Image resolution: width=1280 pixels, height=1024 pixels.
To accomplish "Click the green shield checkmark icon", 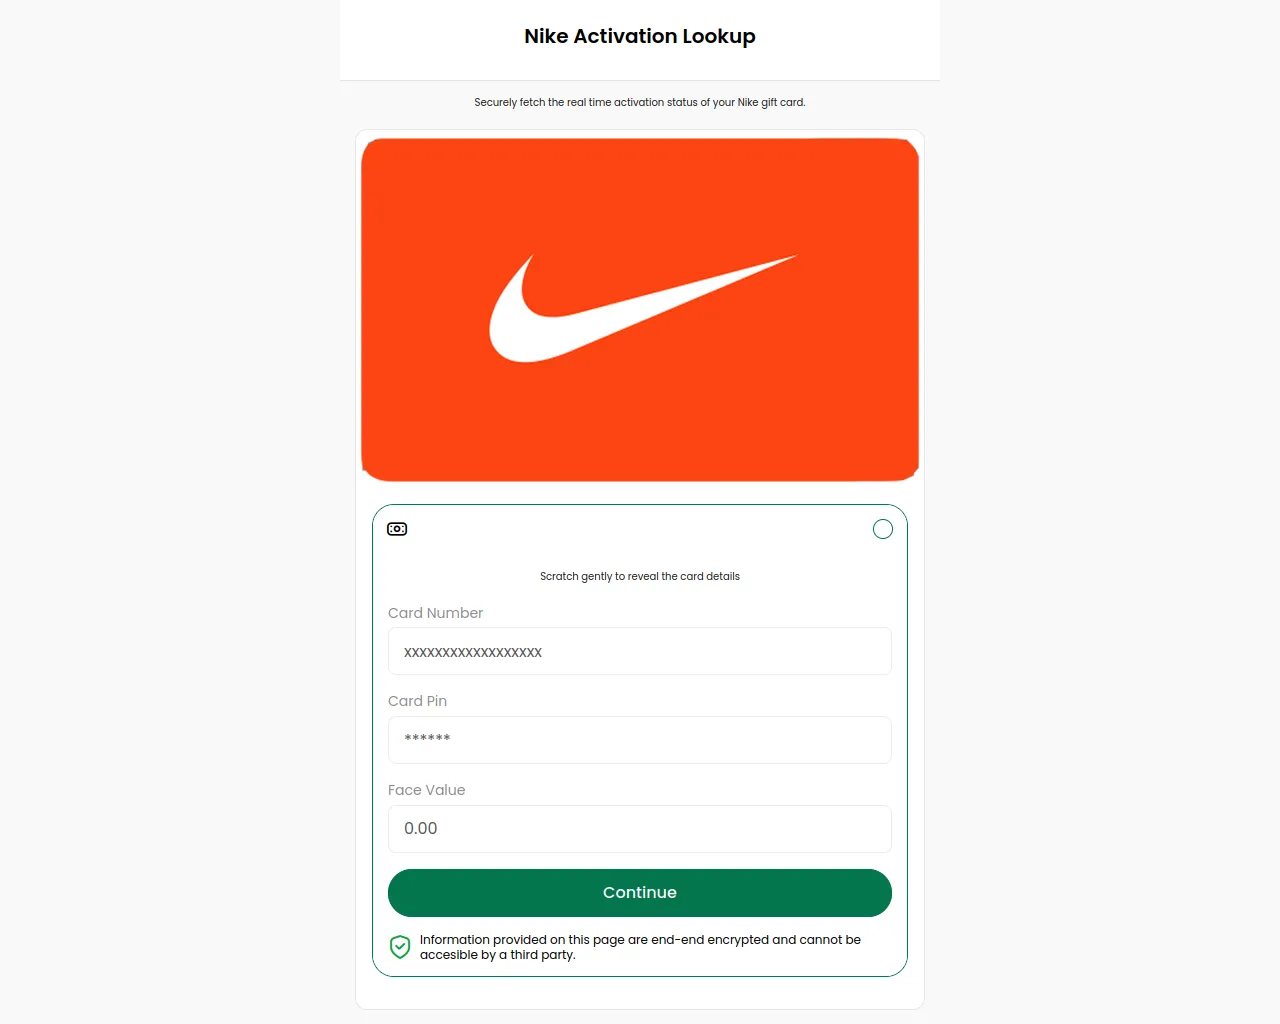I will 400,947.
